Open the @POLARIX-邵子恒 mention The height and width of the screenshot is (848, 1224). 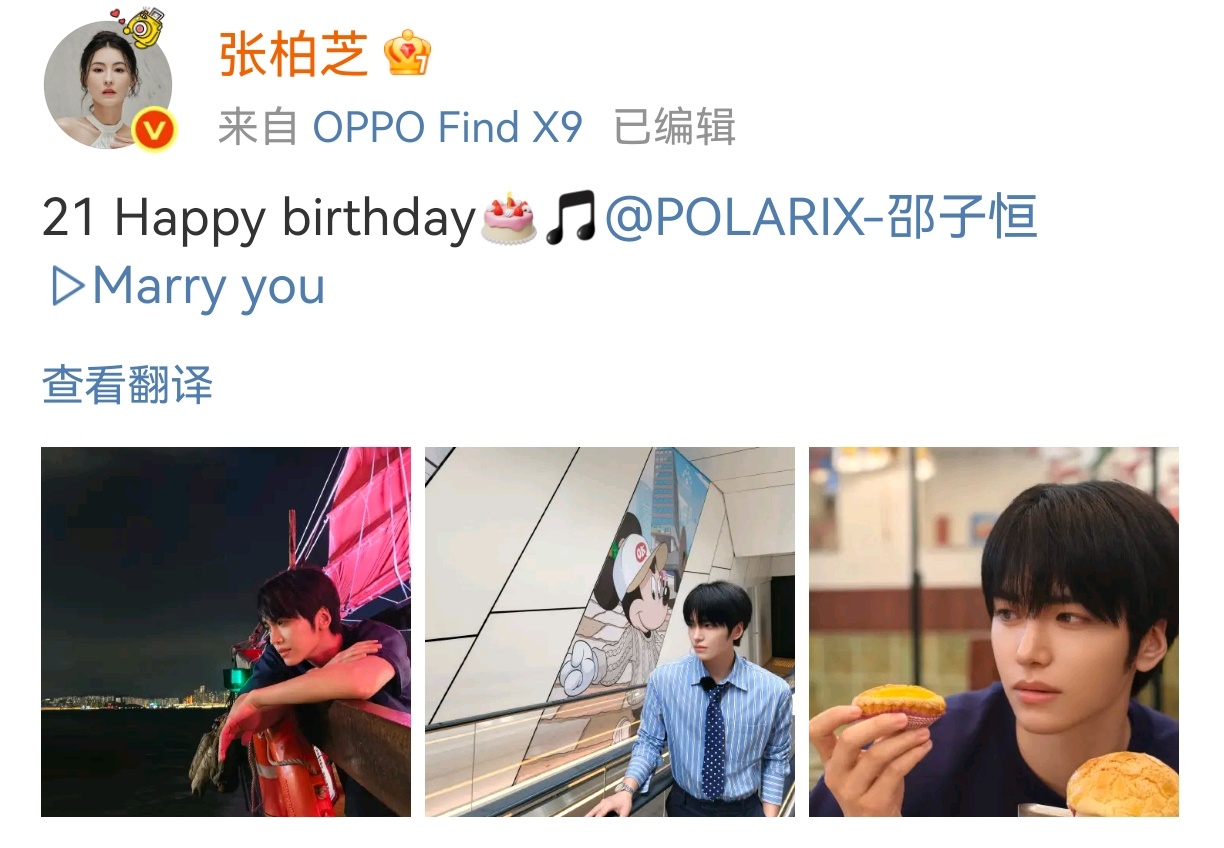[821, 218]
